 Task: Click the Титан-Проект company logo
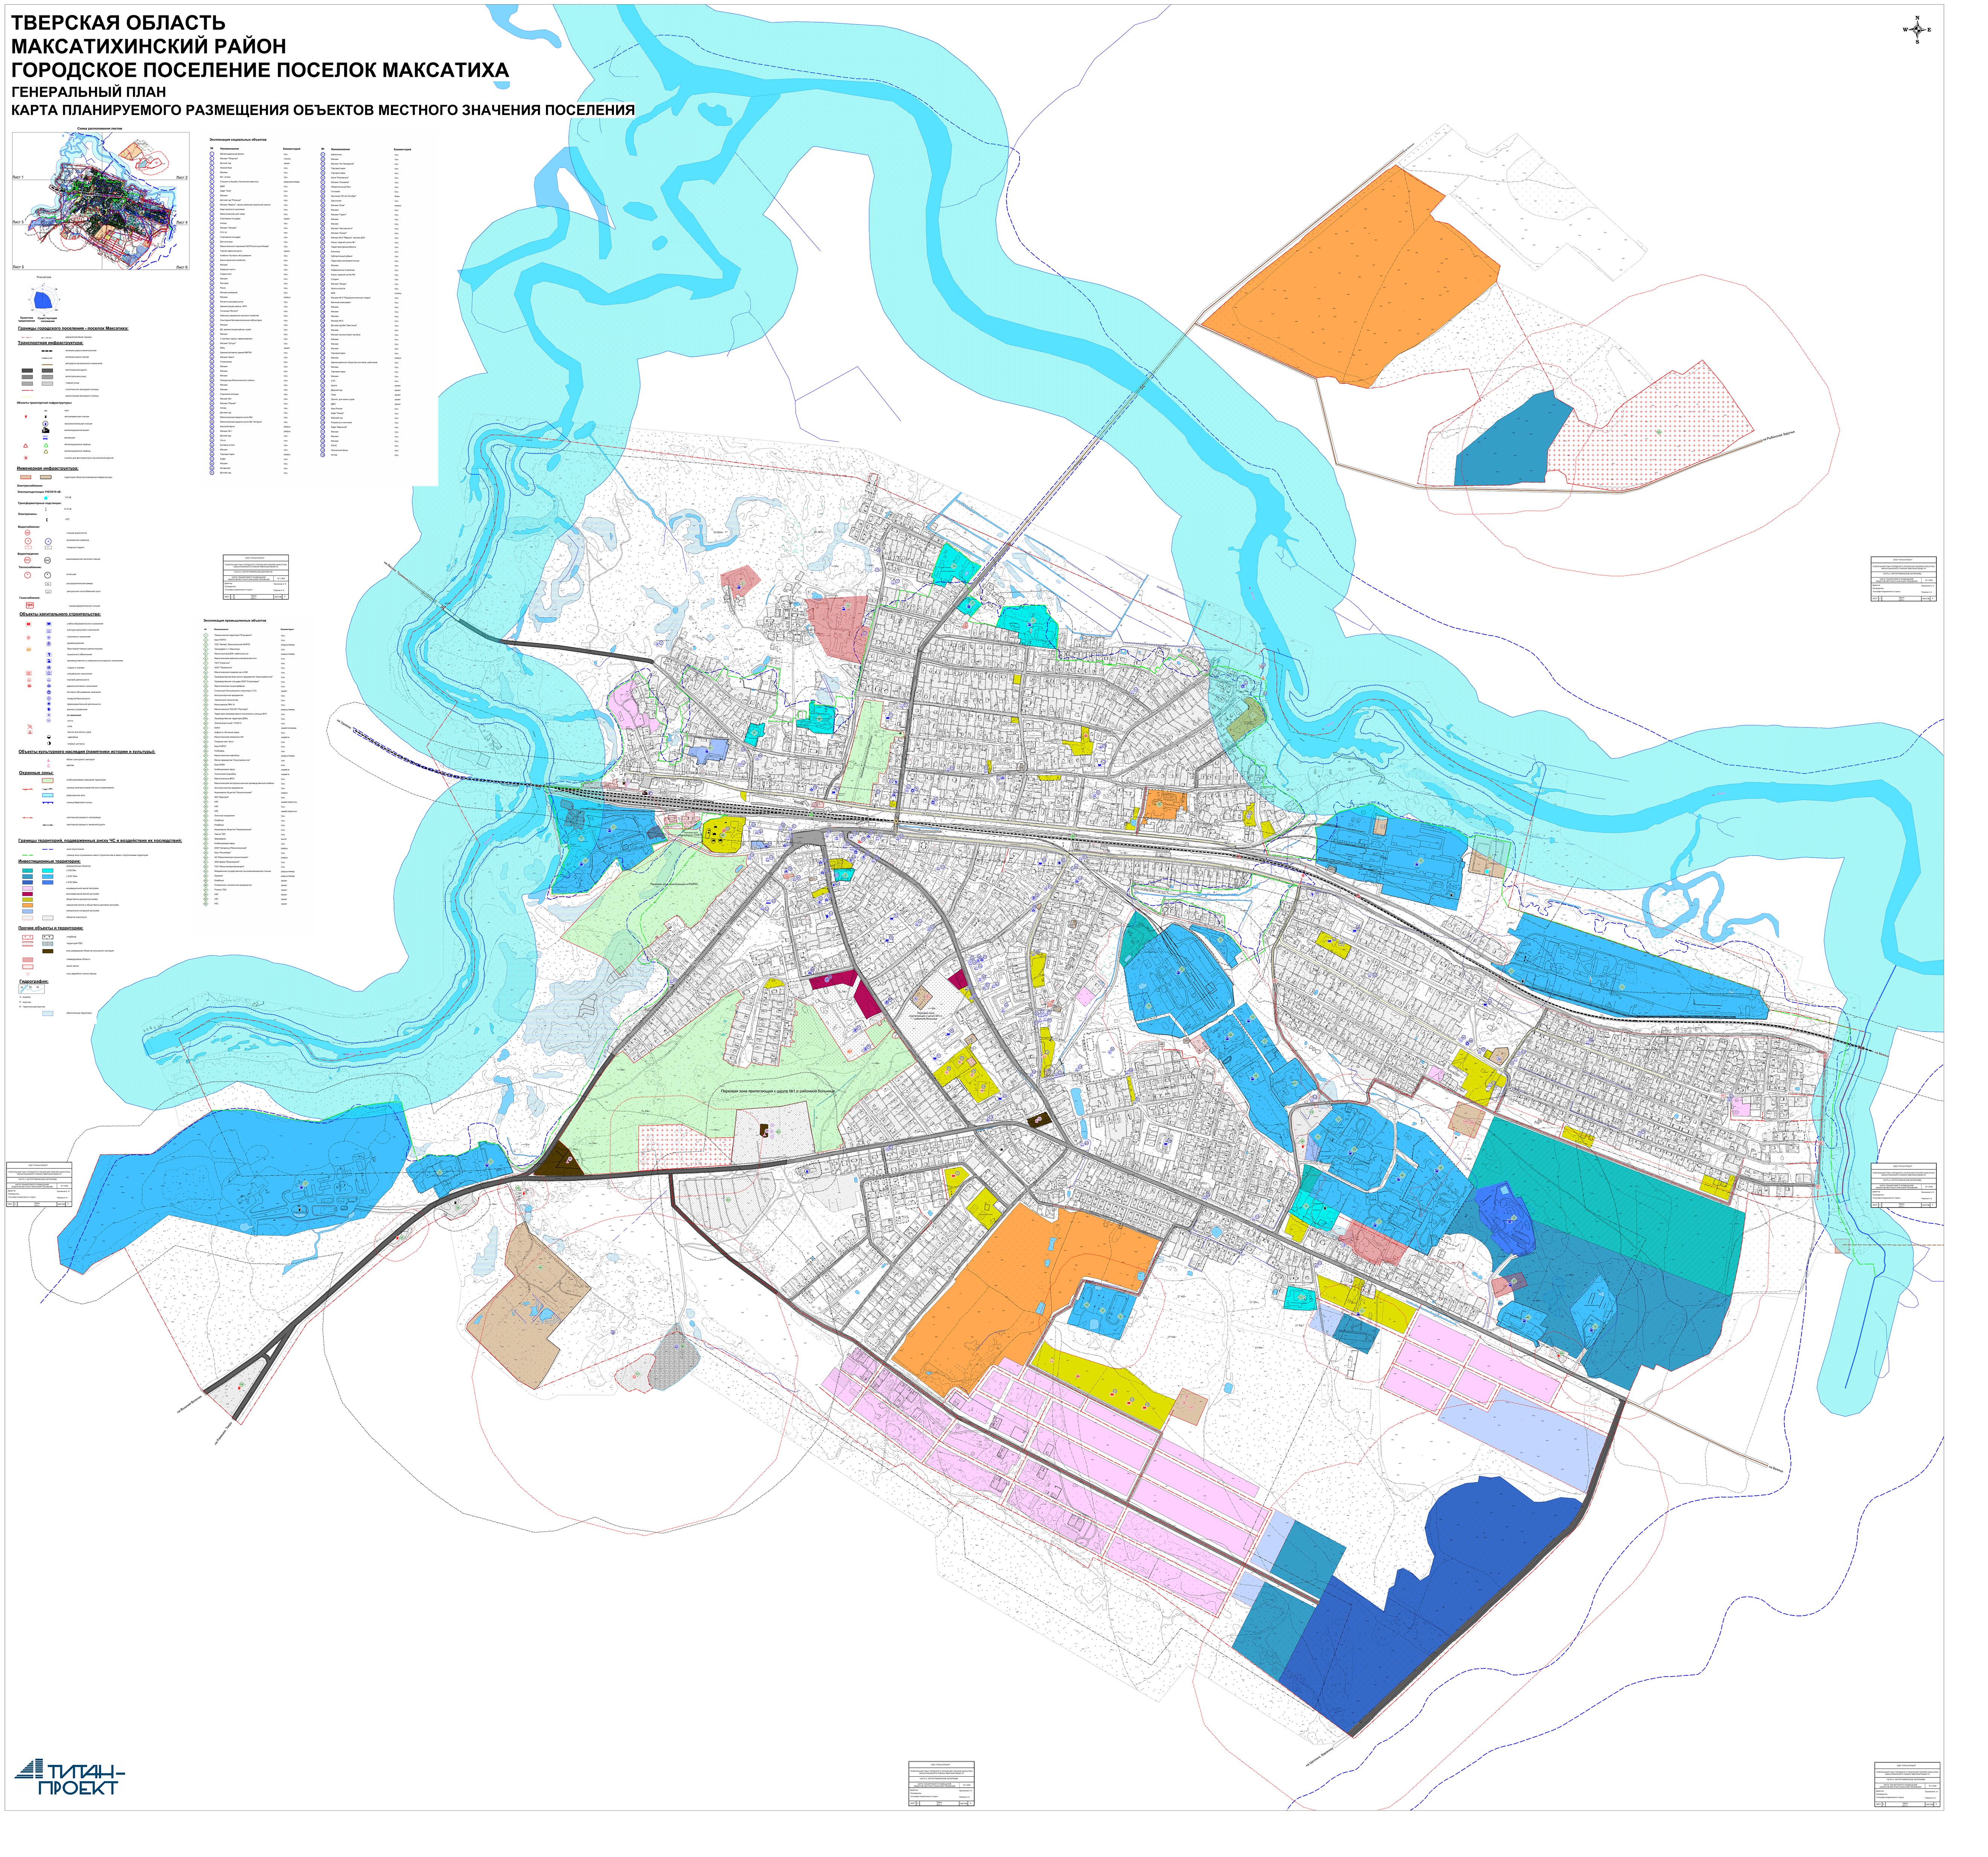70,1777
